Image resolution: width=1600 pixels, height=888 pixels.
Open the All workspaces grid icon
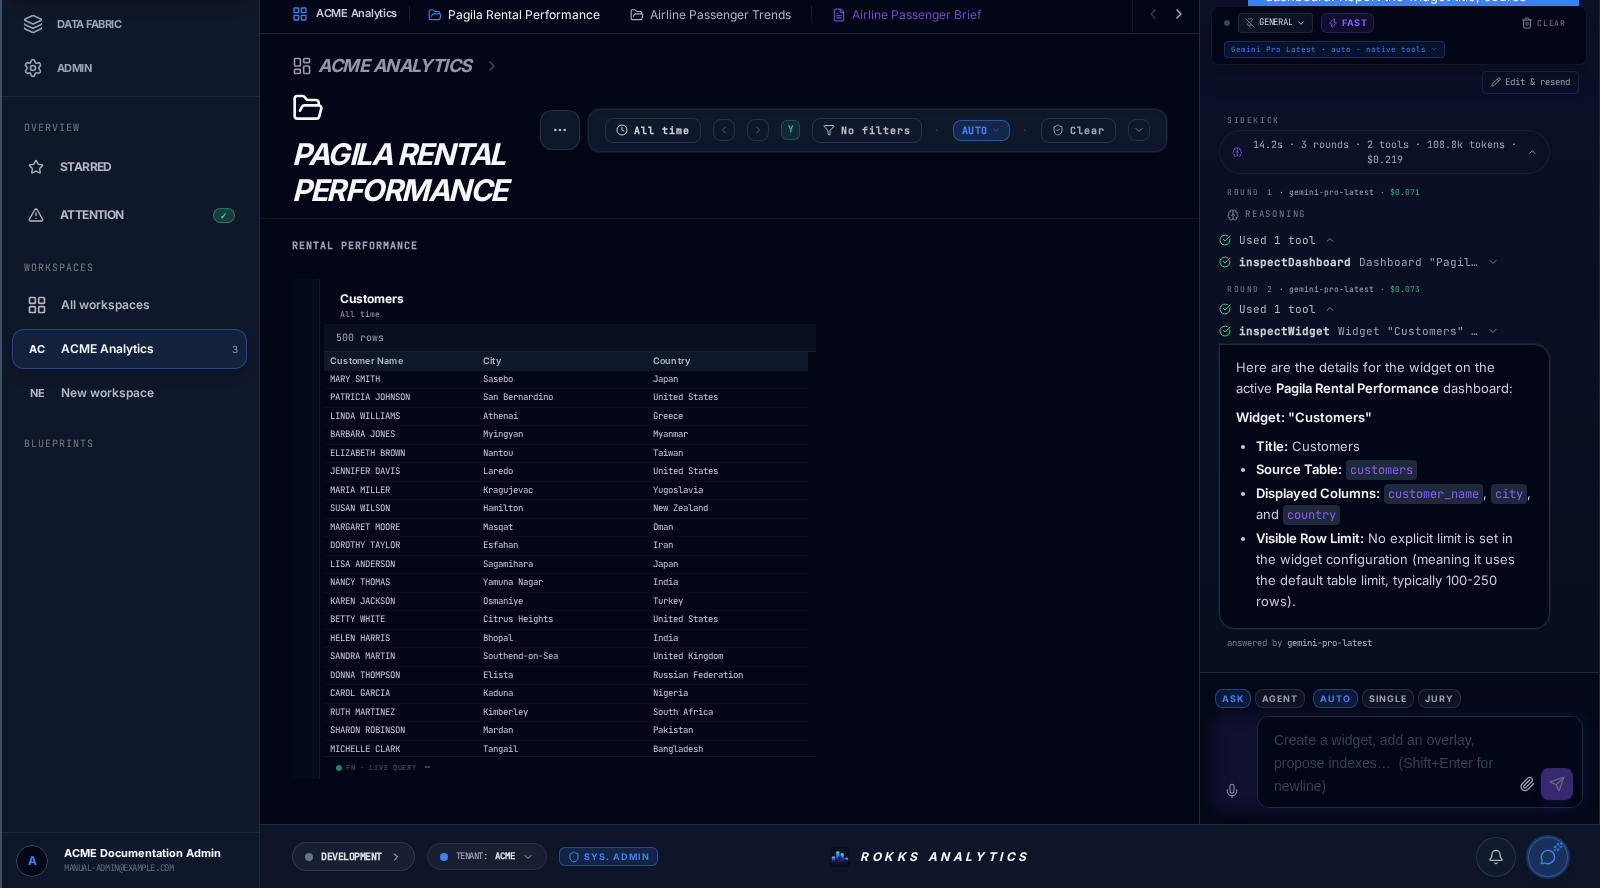37,305
